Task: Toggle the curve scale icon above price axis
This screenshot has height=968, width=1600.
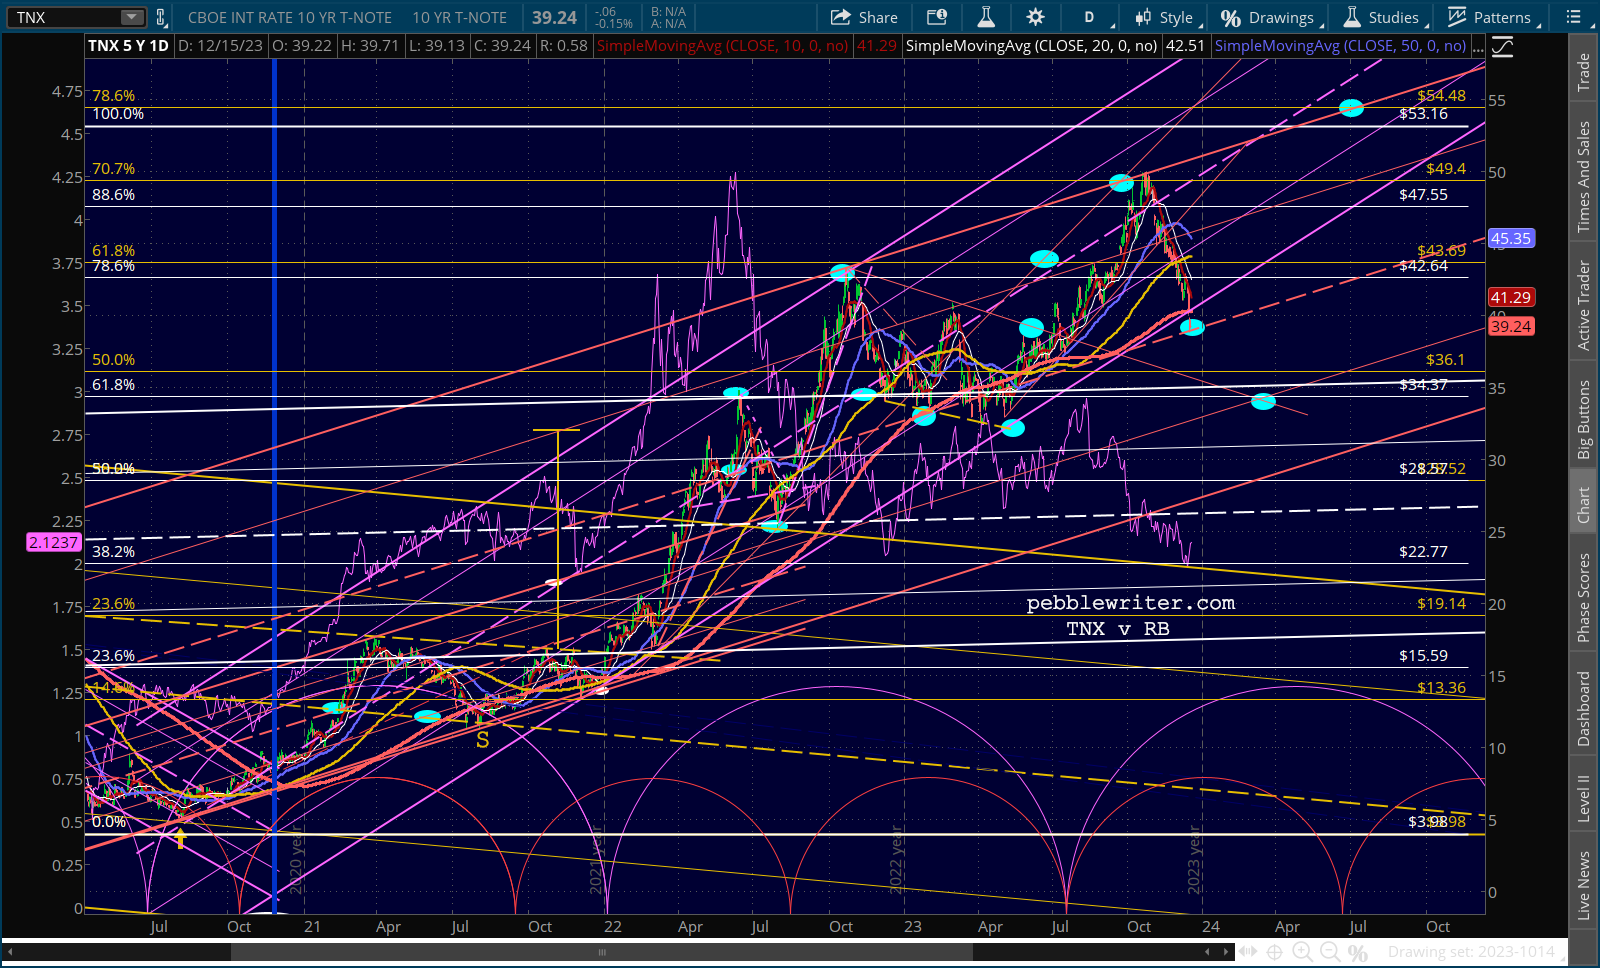Action: (1501, 46)
